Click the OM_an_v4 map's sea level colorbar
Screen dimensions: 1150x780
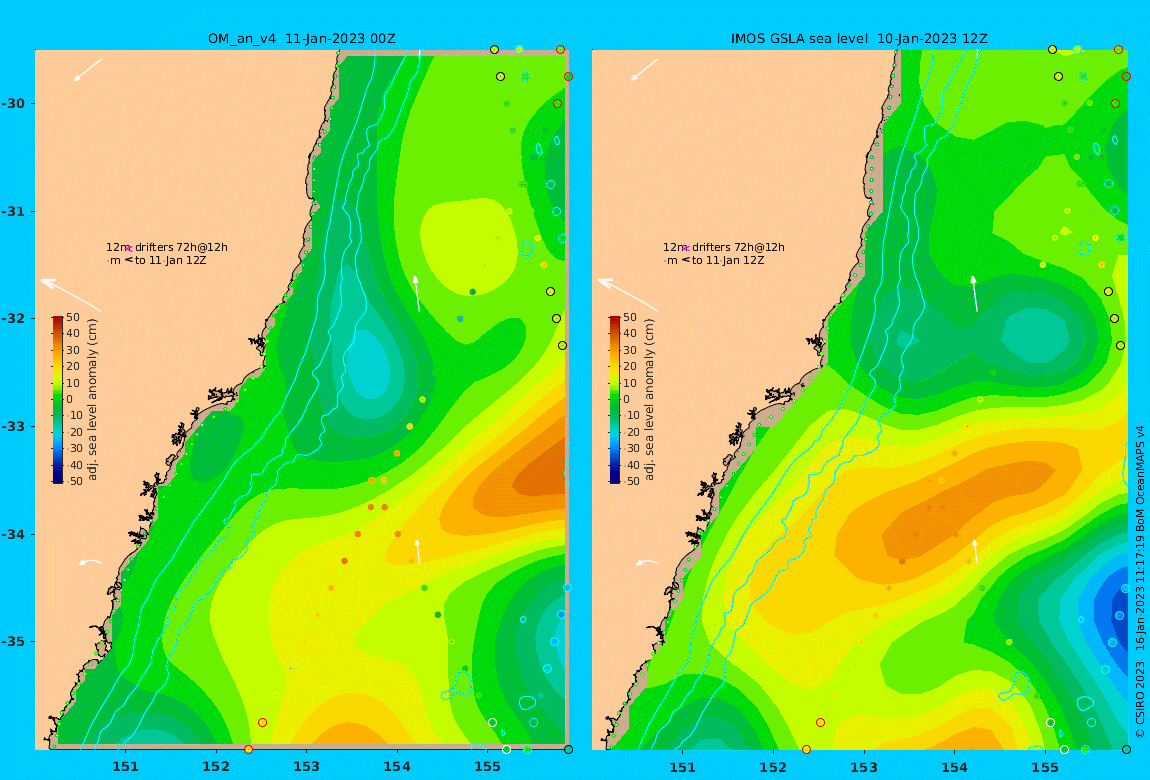tap(58, 400)
